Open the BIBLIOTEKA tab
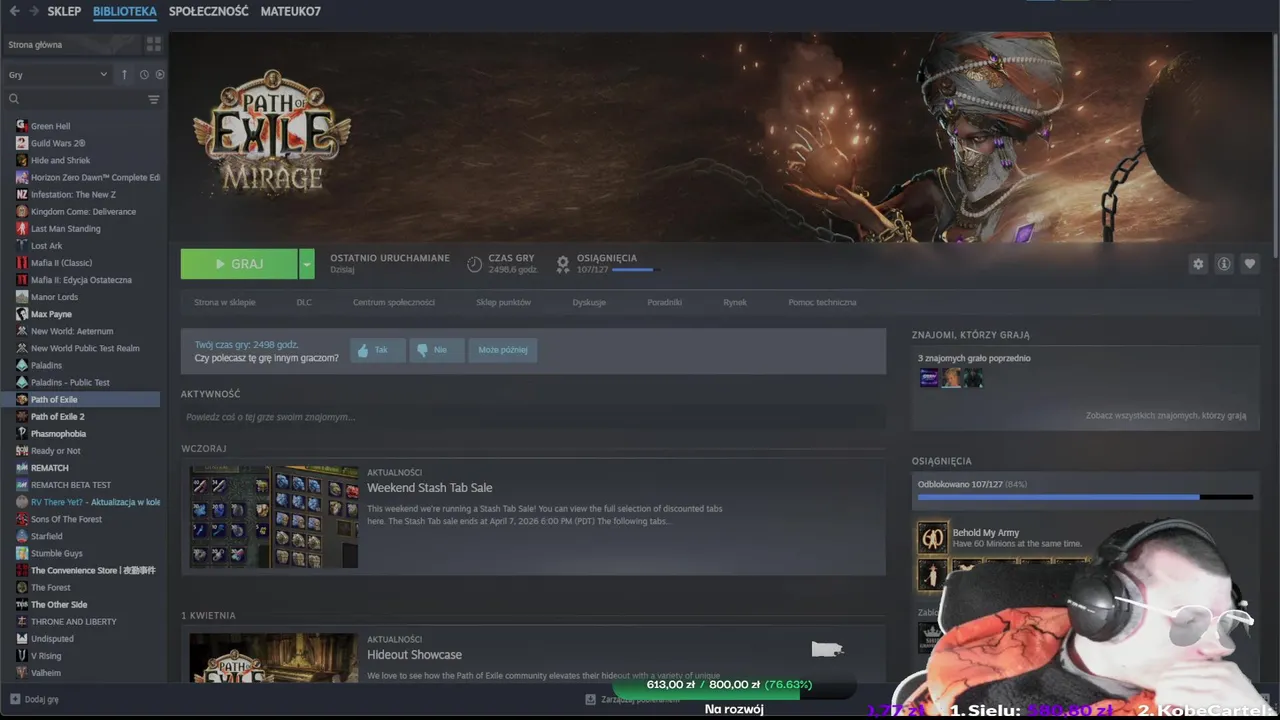 click(x=125, y=11)
